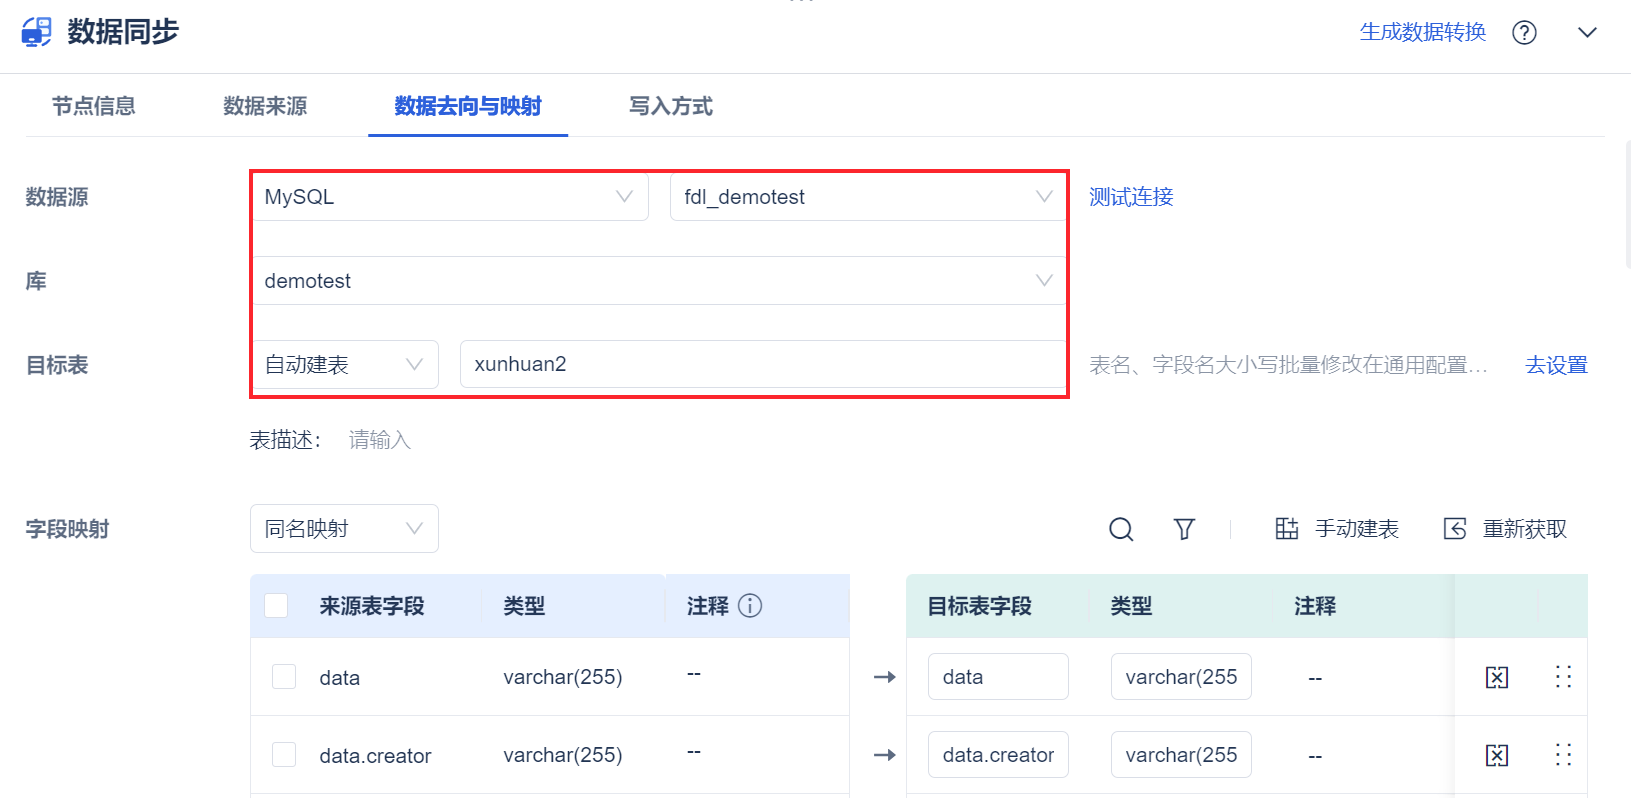Viewport: 1631px width, 798px height.
Task: Click the 表名、字段名大小写 hint text
Action: point(1288,365)
